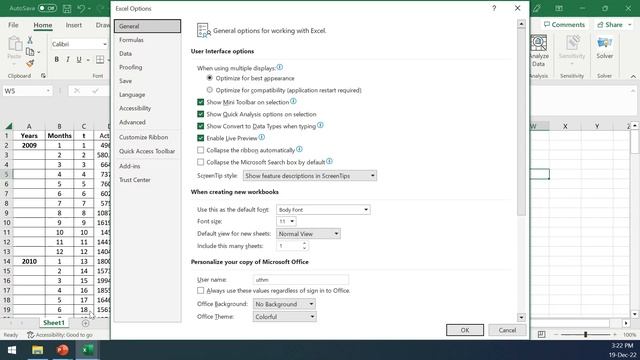Open the Name Box dropdown arrow
Image resolution: width=640 pixels, height=360 pixels.
coord(48,91)
